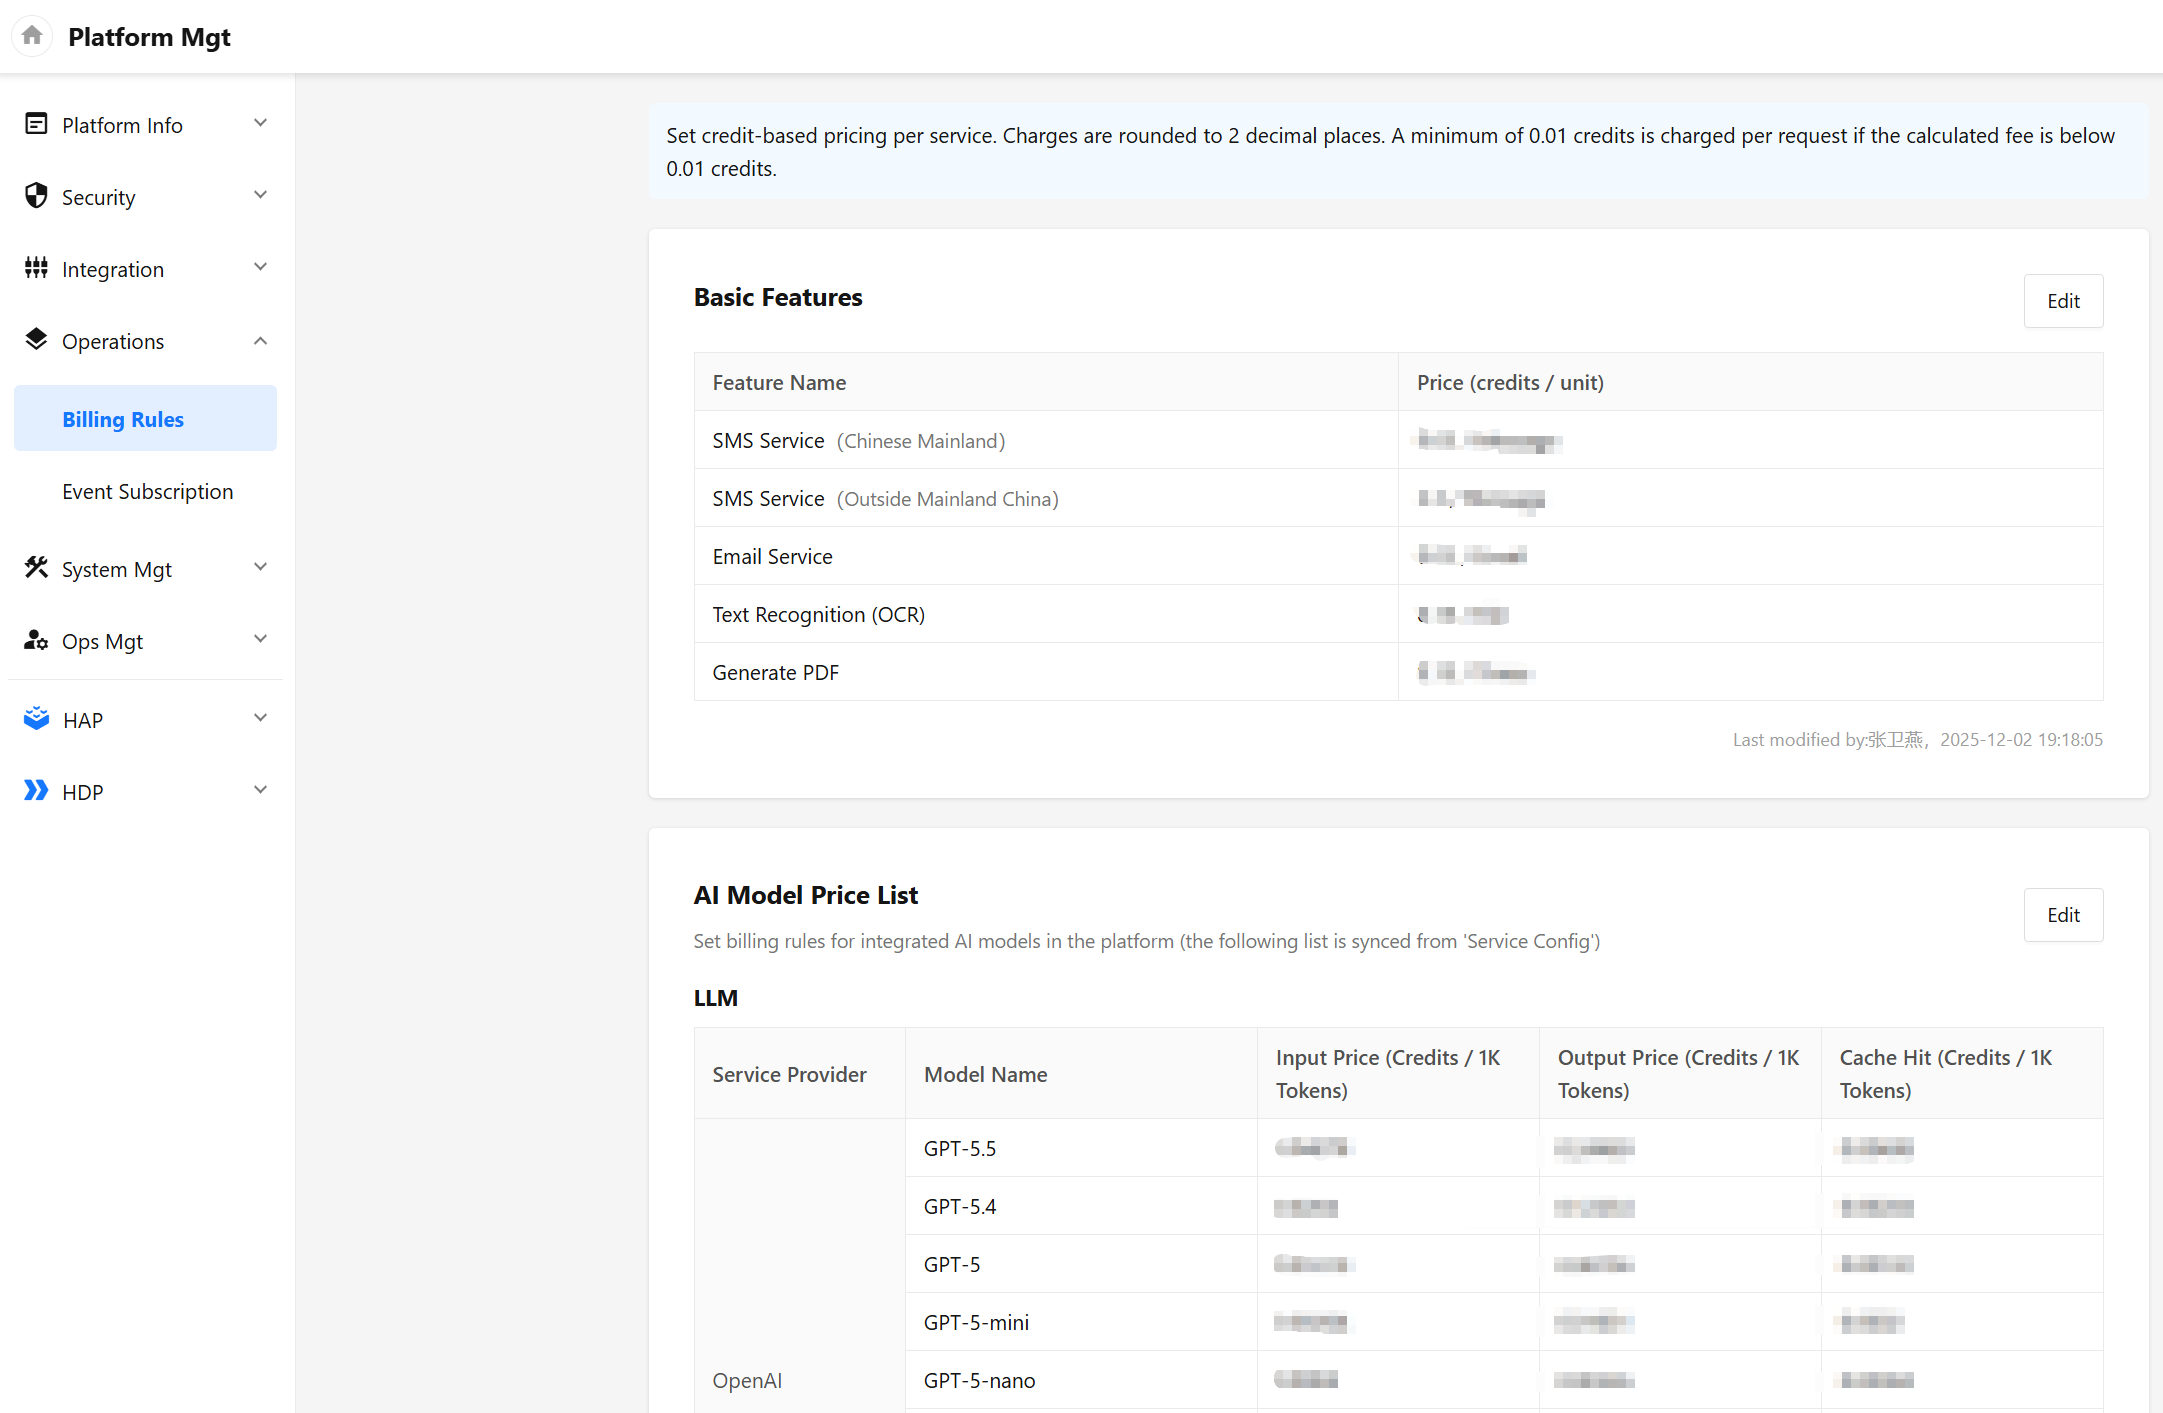Collapse the Operations section chevron

(261, 341)
